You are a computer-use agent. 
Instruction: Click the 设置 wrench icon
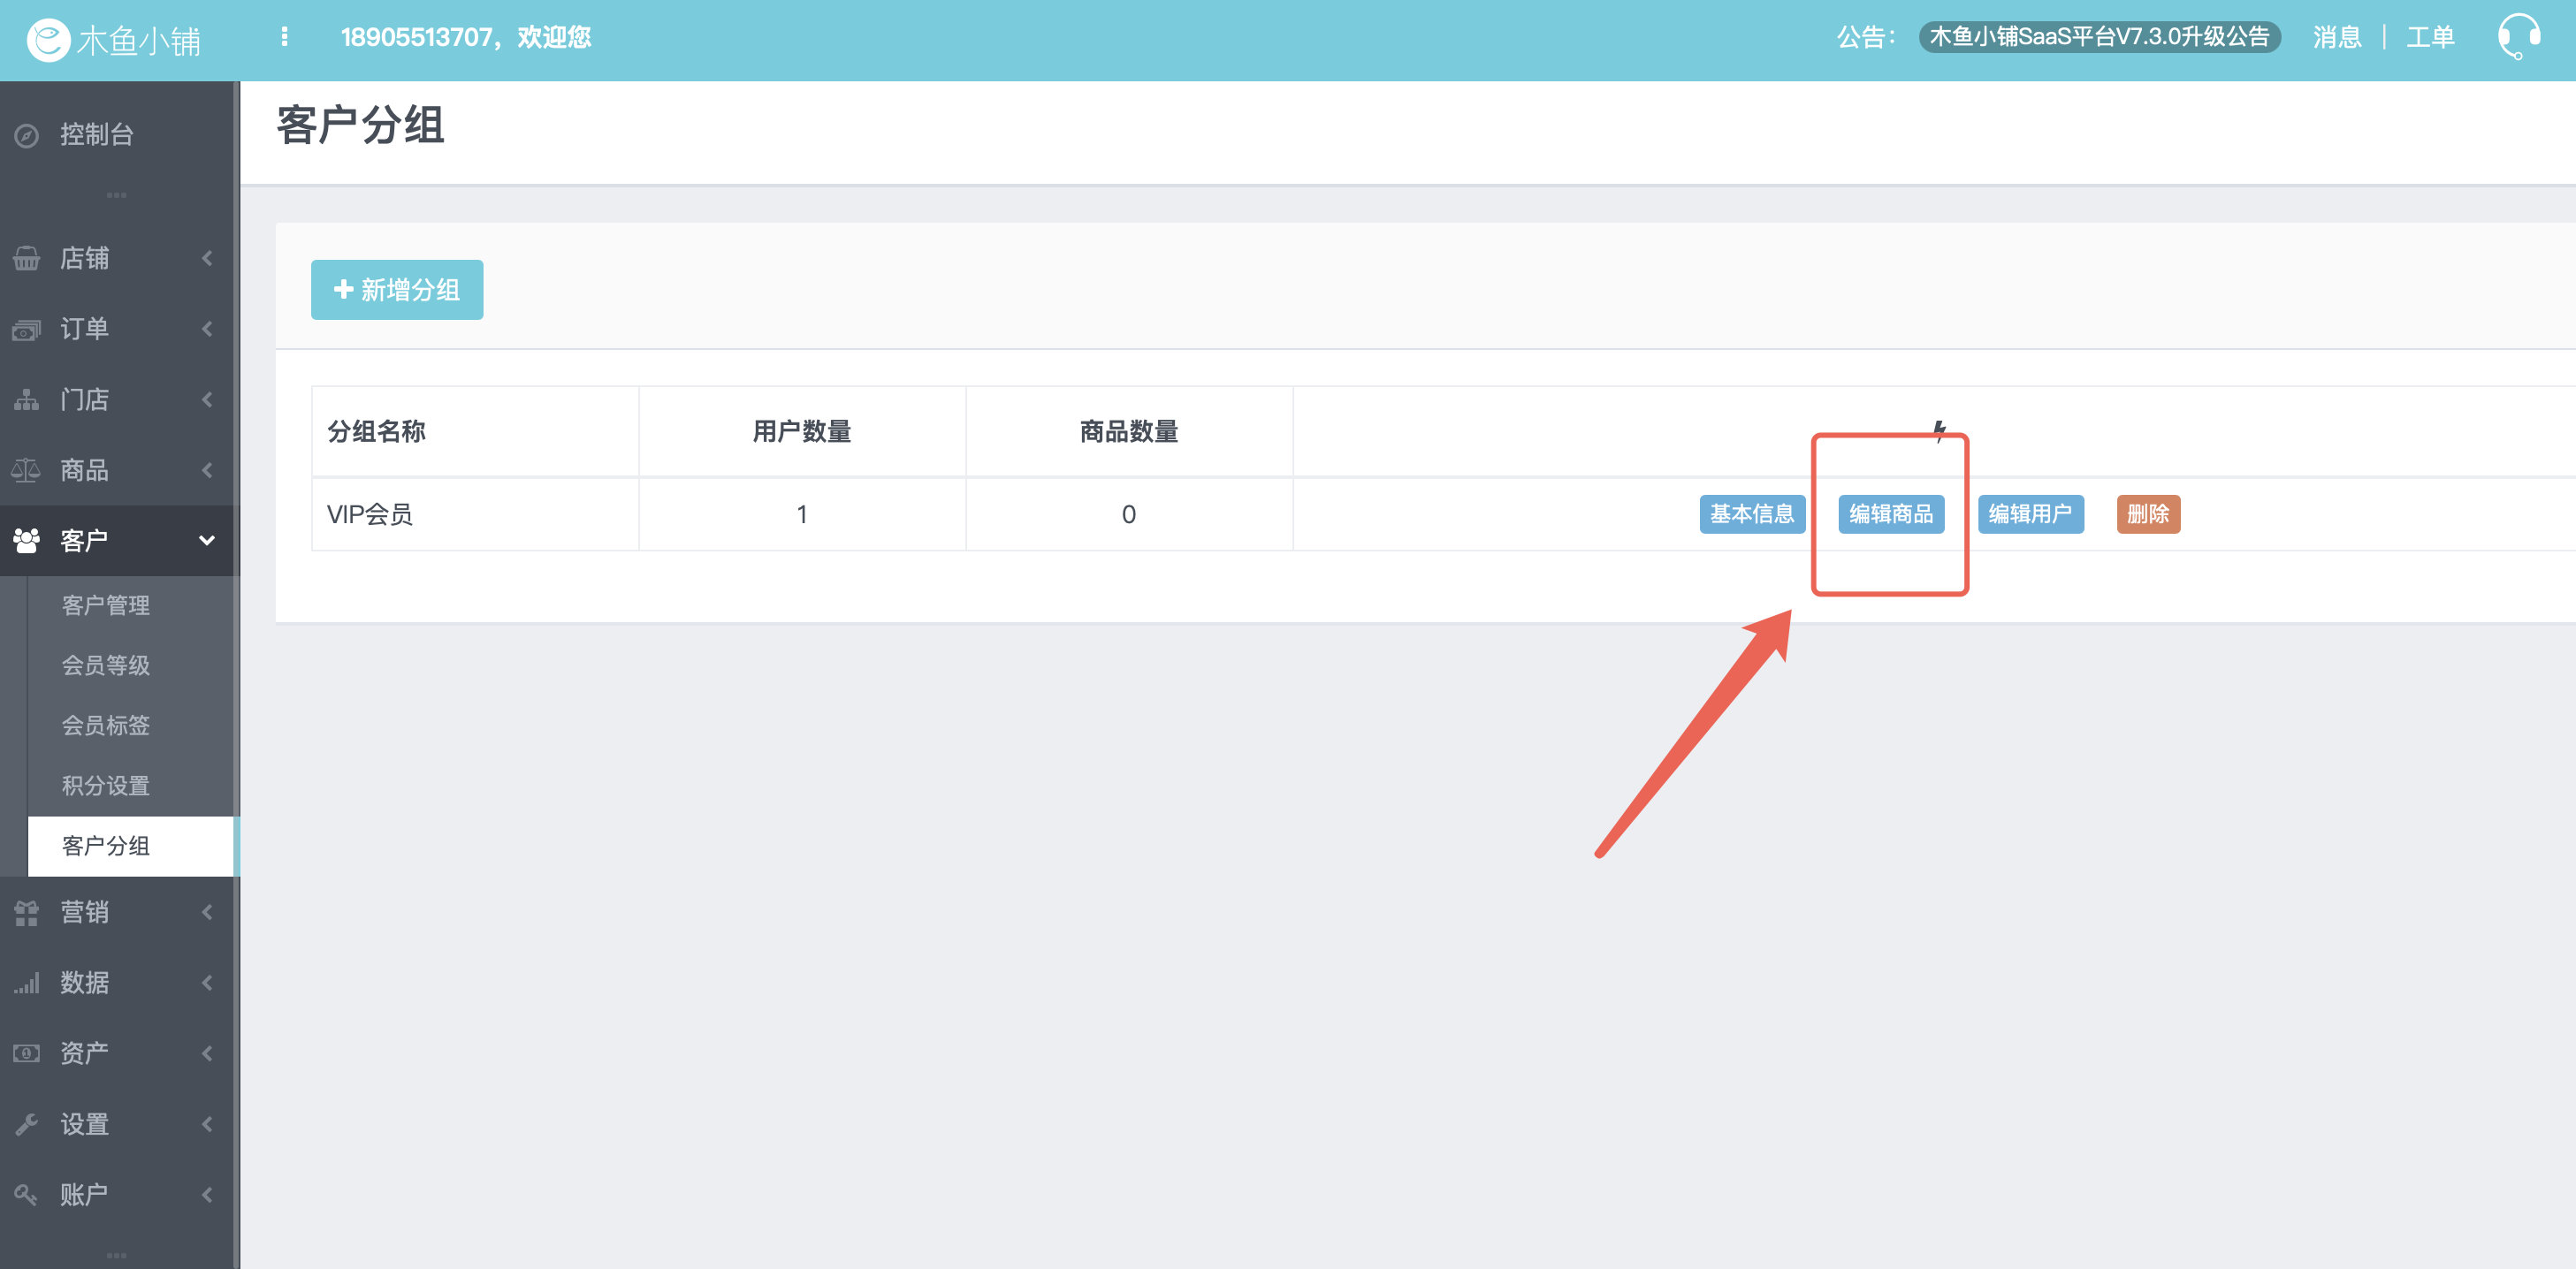(27, 1124)
